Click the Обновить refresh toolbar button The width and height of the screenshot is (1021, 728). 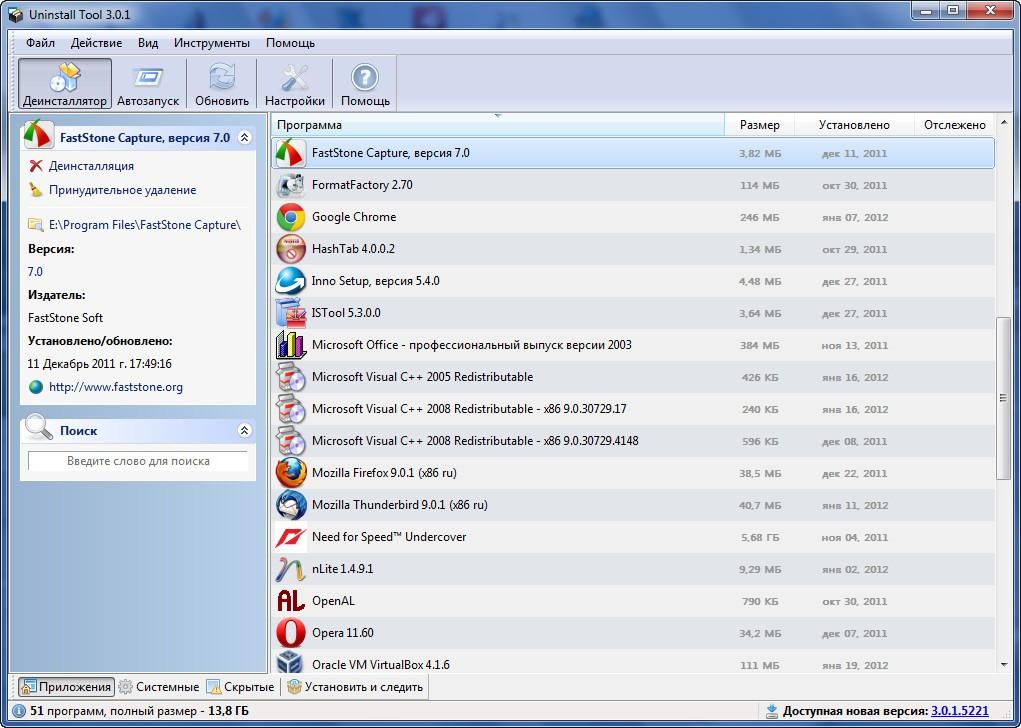(222, 84)
